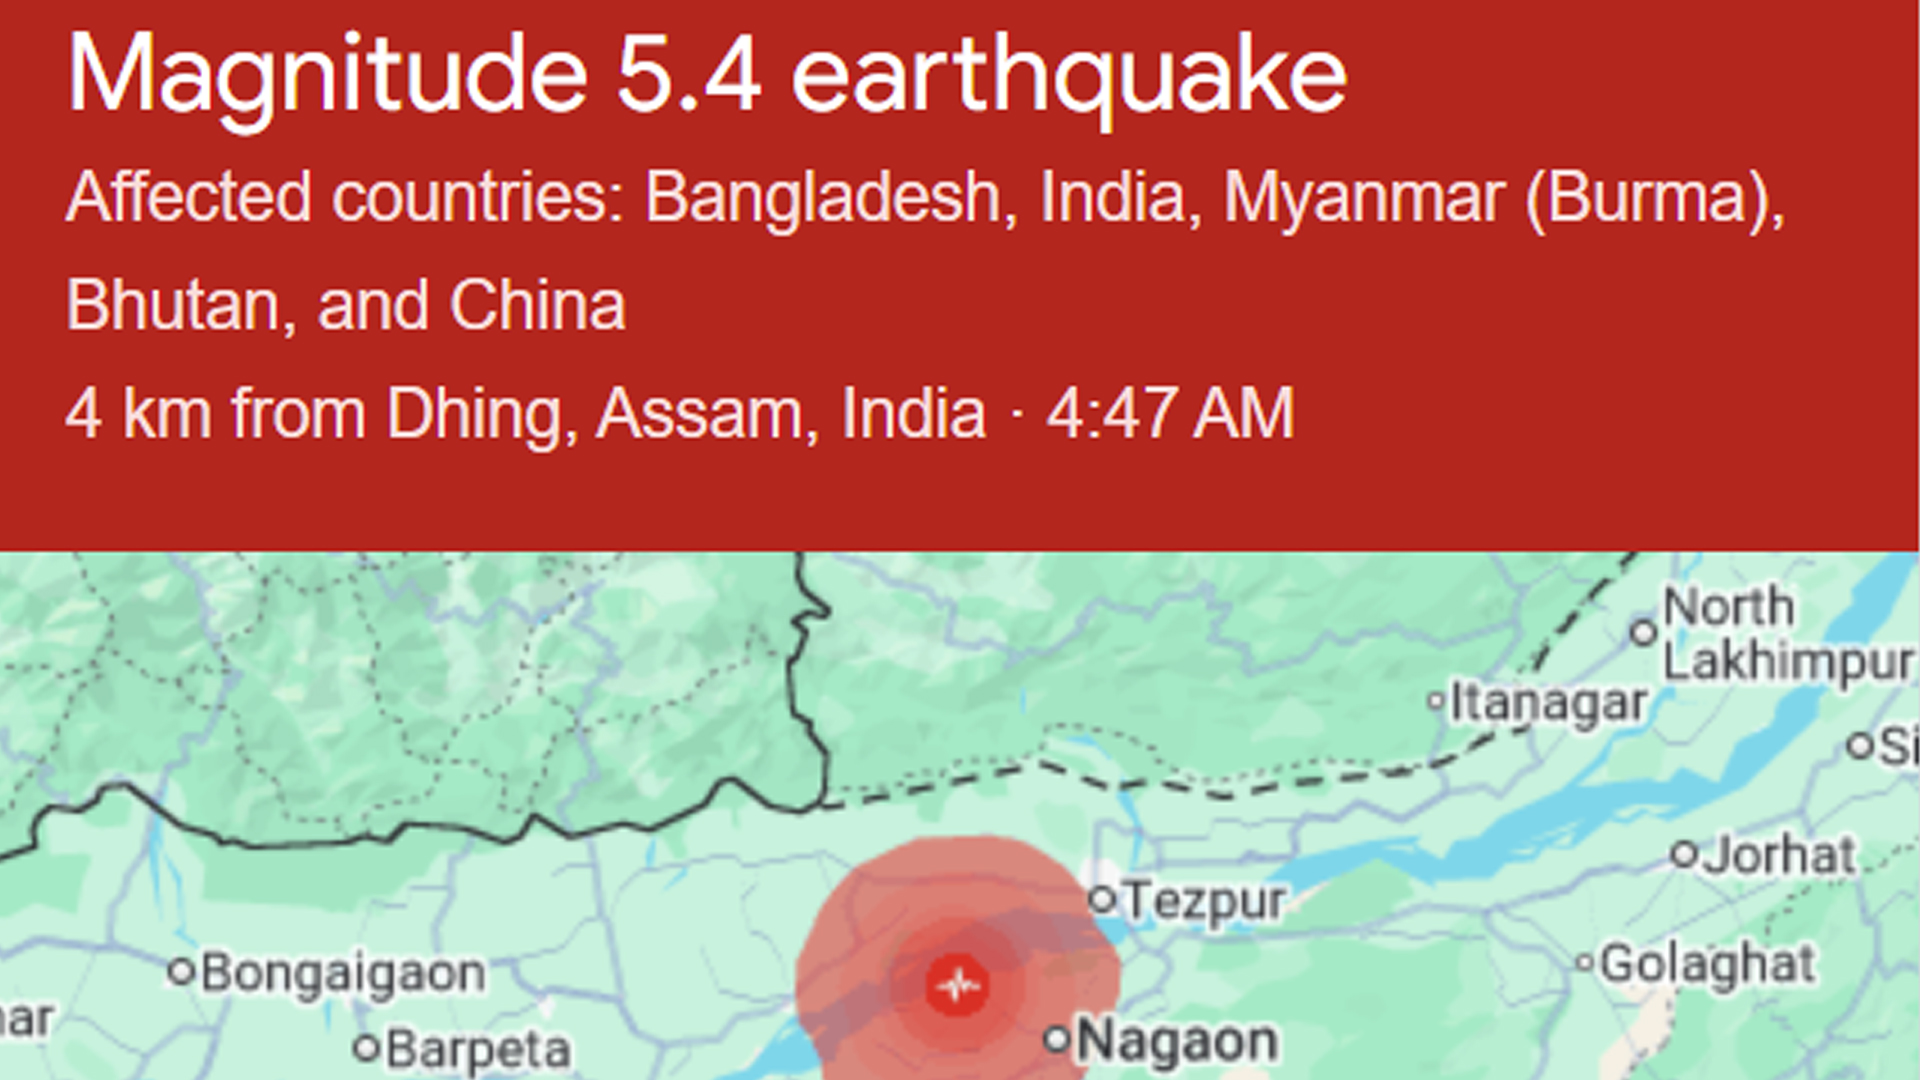Viewport: 1920px width, 1080px height.
Task: Click the Nagaon city marker circle
Action: (x=1057, y=1039)
